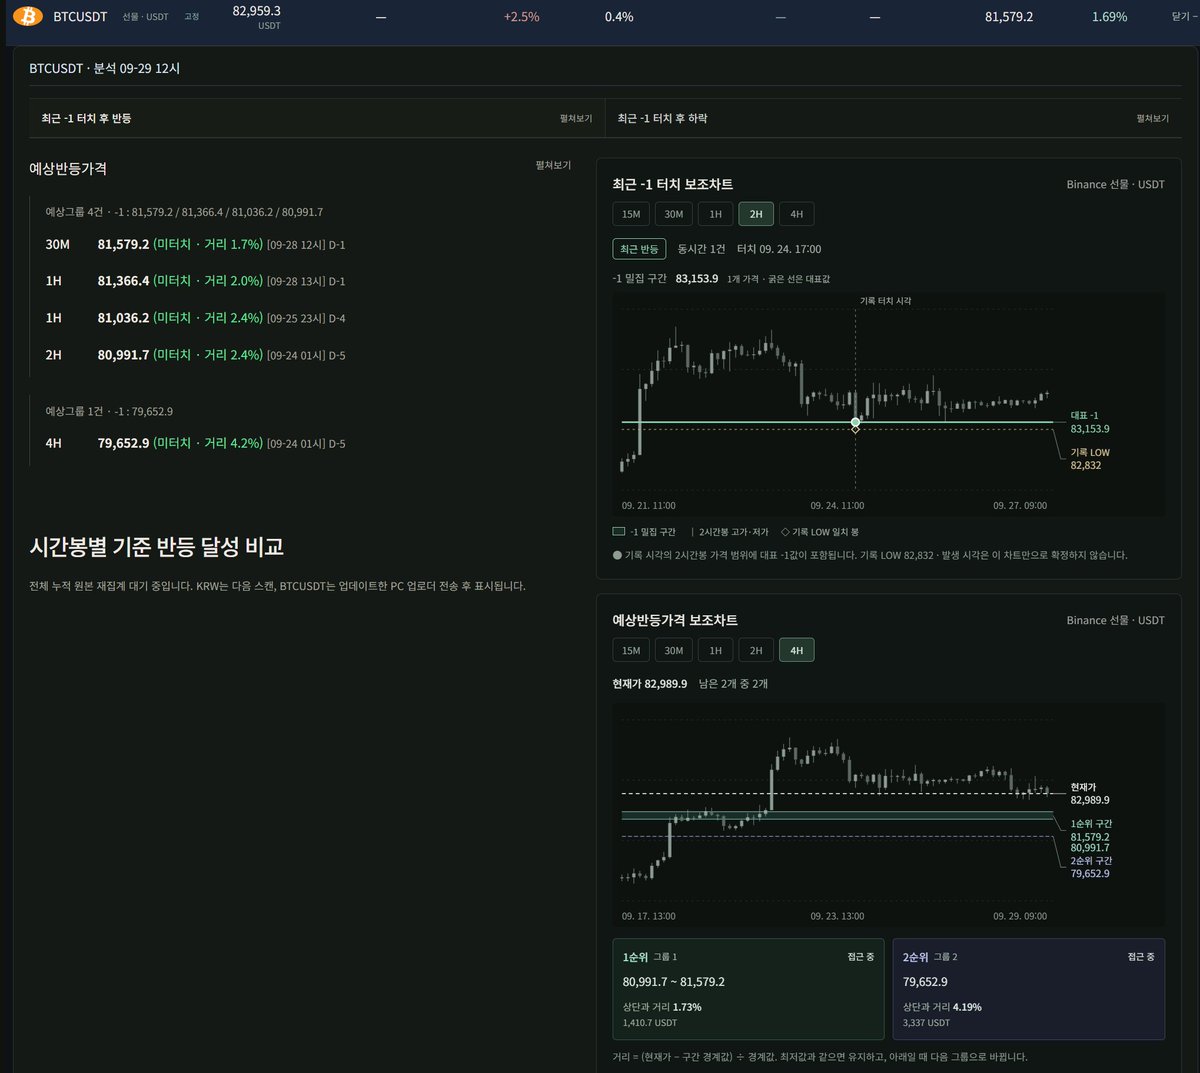1200x1073 pixels.
Task: Select 2H in 최근 -1 터치 보조차트
Action: point(756,214)
